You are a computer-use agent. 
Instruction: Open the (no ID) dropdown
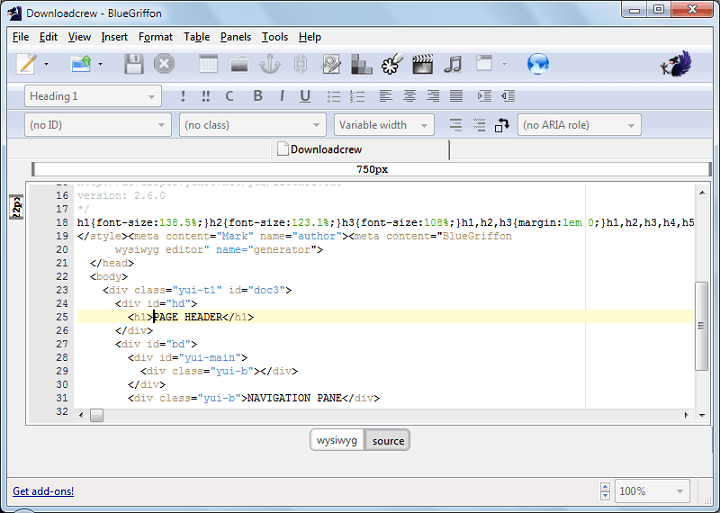tap(98, 125)
